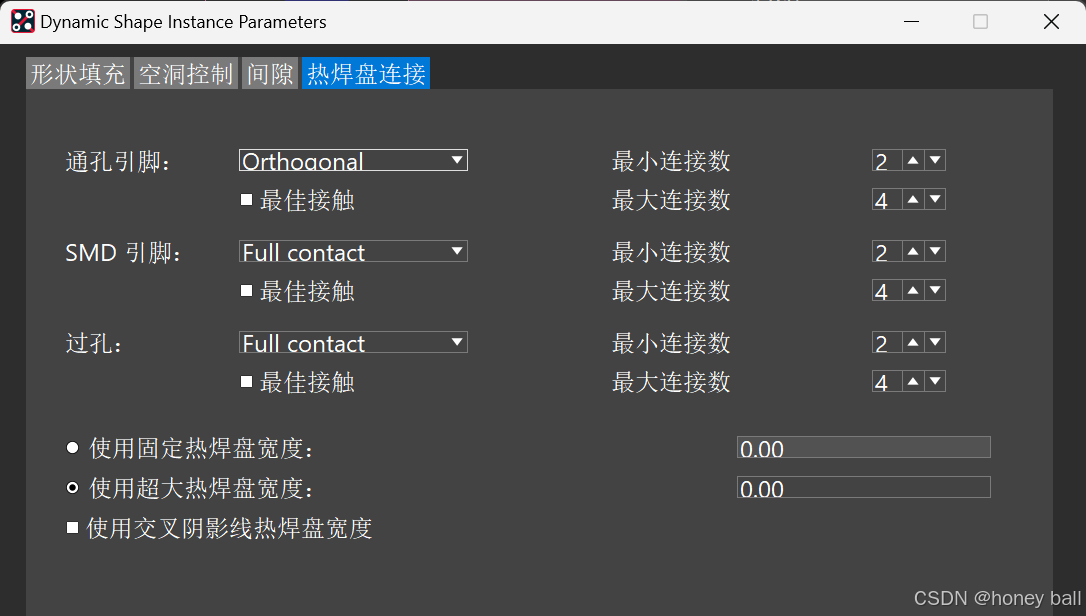
Task: Choose 使用超大热焊盘宽度 radio button
Action: pyautogui.click(x=73, y=488)
